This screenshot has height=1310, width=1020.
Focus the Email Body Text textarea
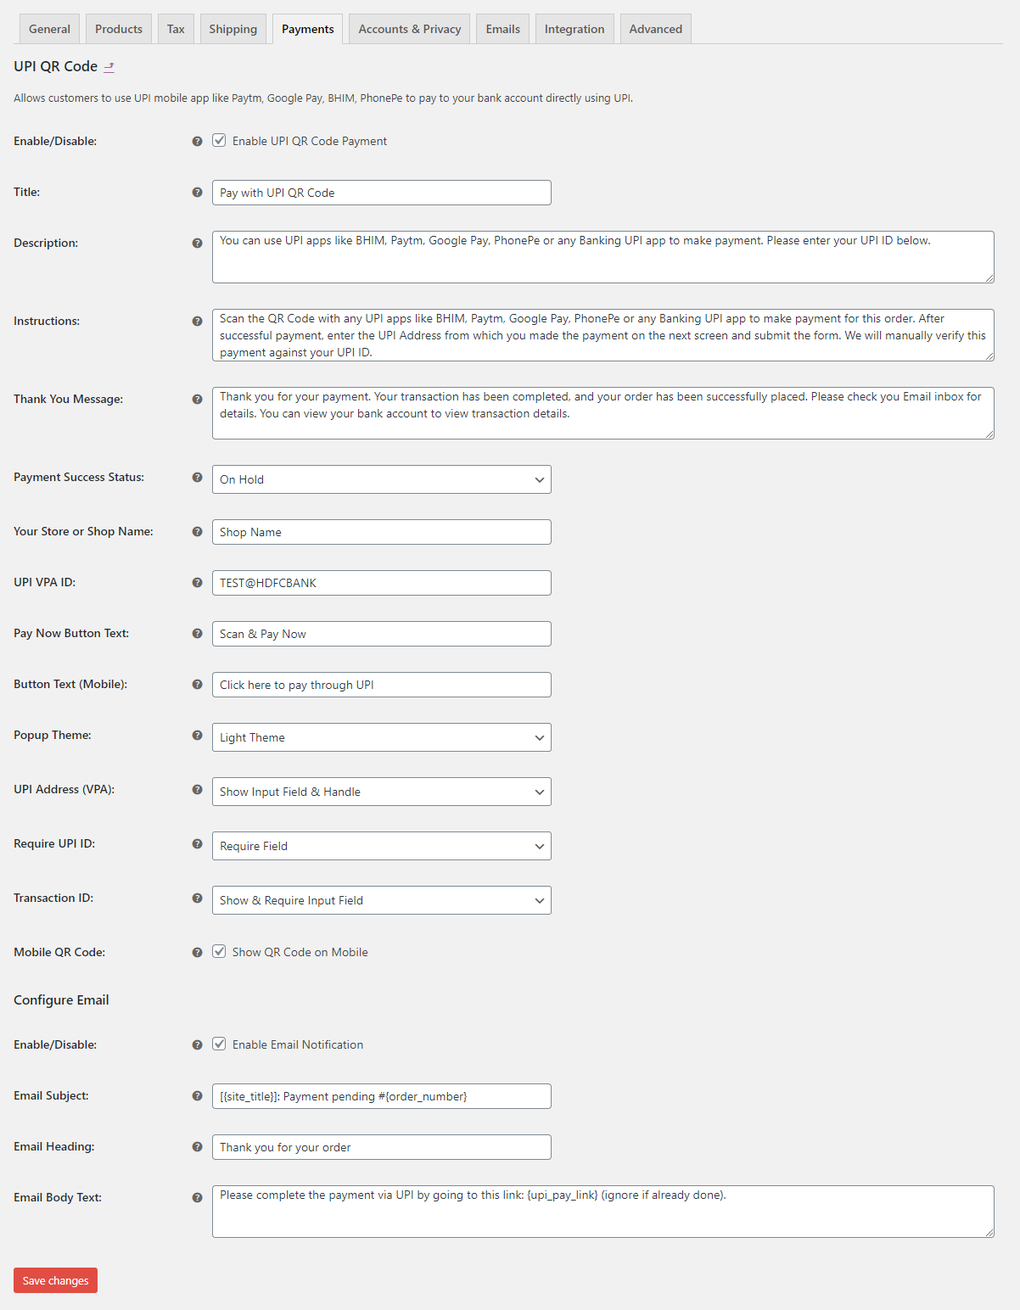coord(602,1211)
